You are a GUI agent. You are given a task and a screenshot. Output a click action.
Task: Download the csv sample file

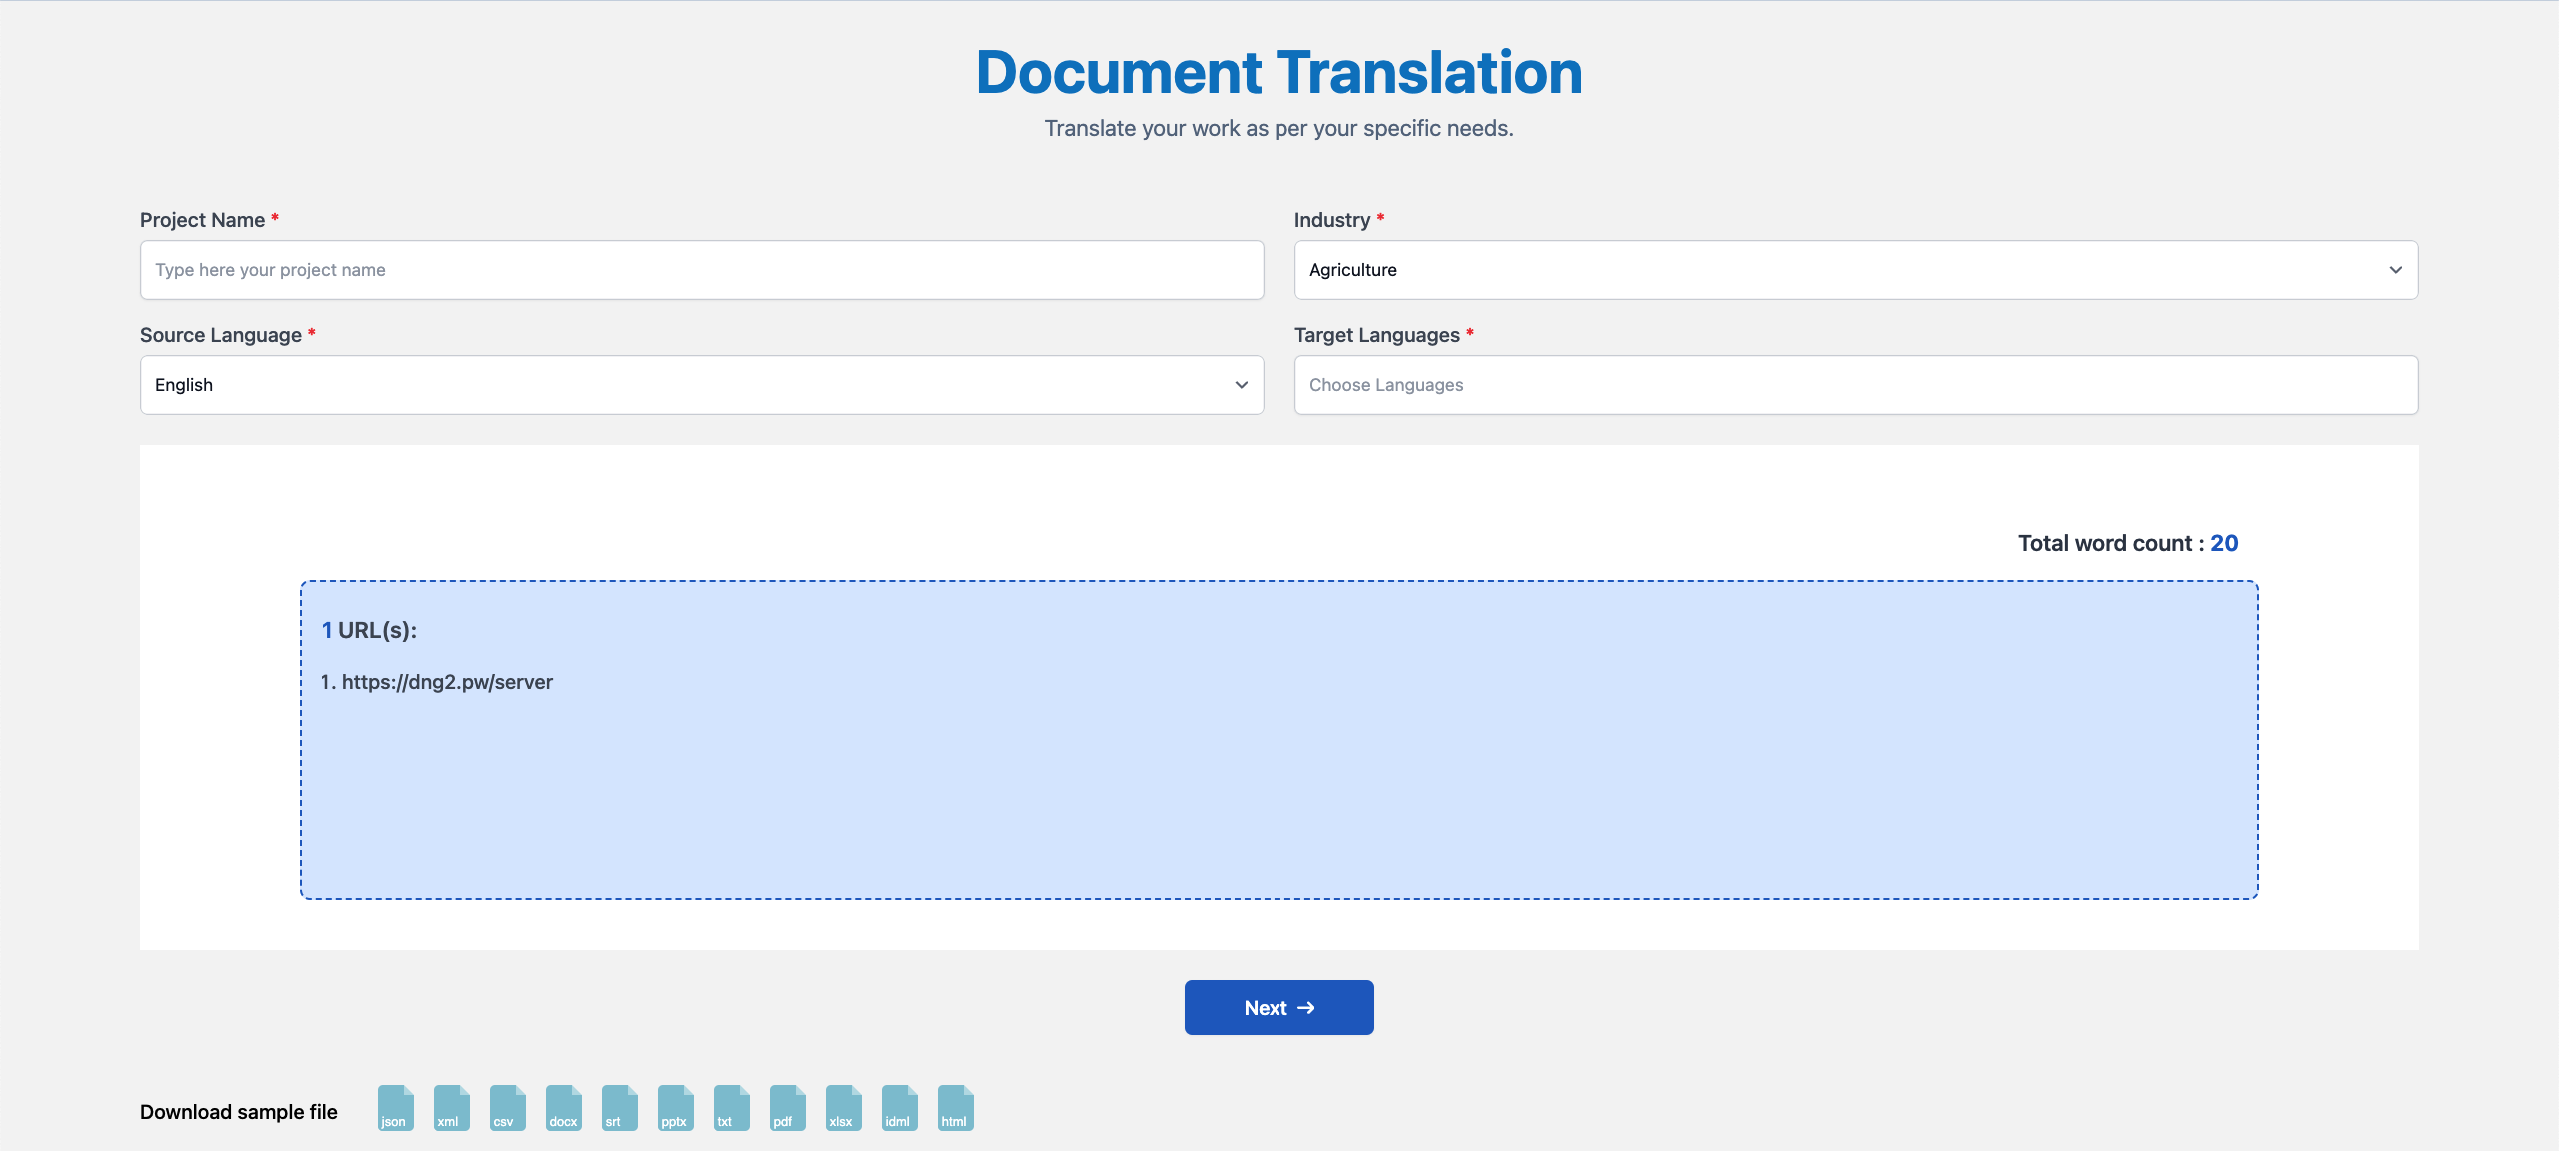coord(507,1108)
